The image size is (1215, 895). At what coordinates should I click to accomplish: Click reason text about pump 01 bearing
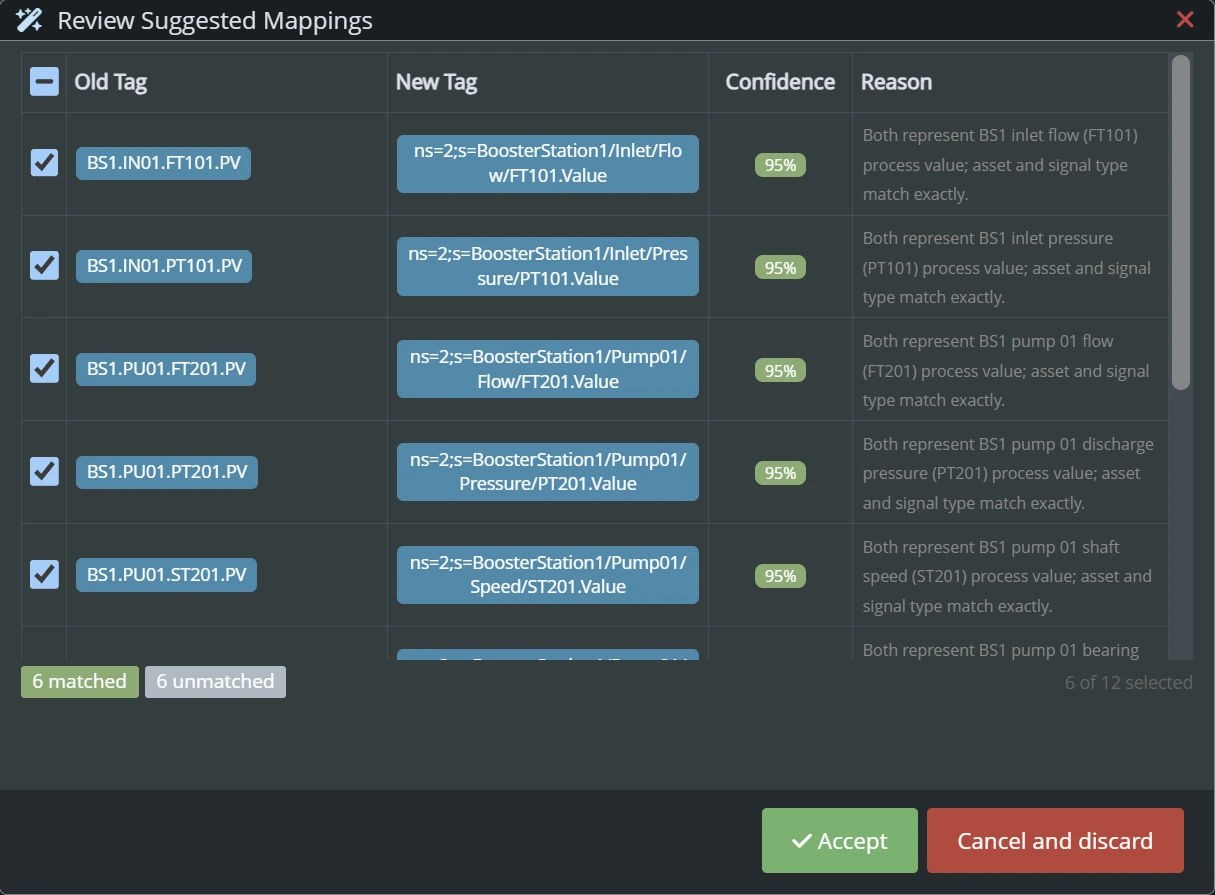coord(1001,649)
